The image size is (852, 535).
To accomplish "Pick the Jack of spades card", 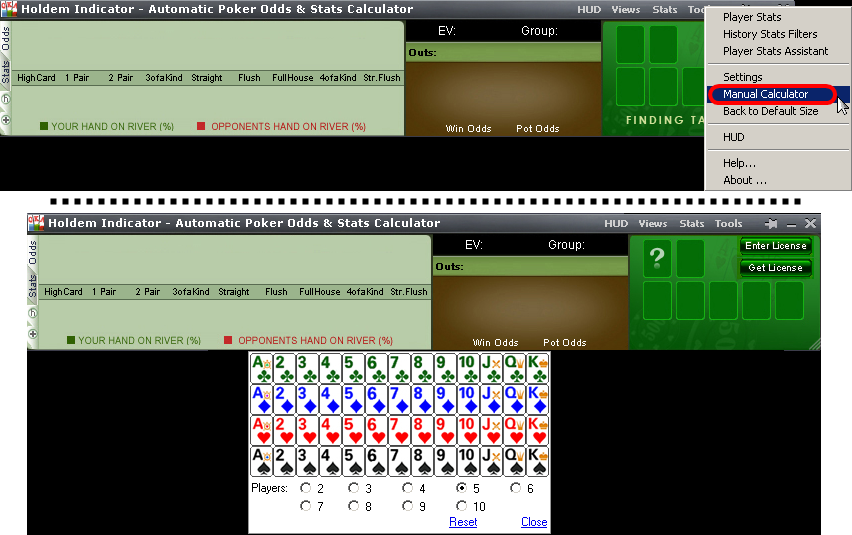I will coord(492,461).
